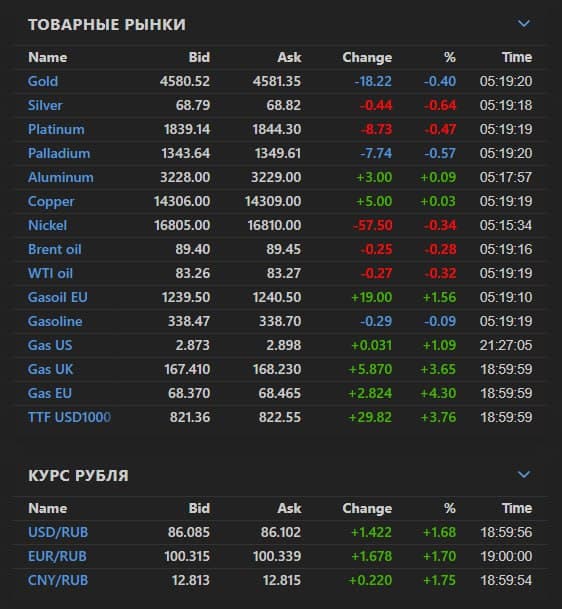Open the EUR/RUB exchange rate link

click(x=57, y=557)
